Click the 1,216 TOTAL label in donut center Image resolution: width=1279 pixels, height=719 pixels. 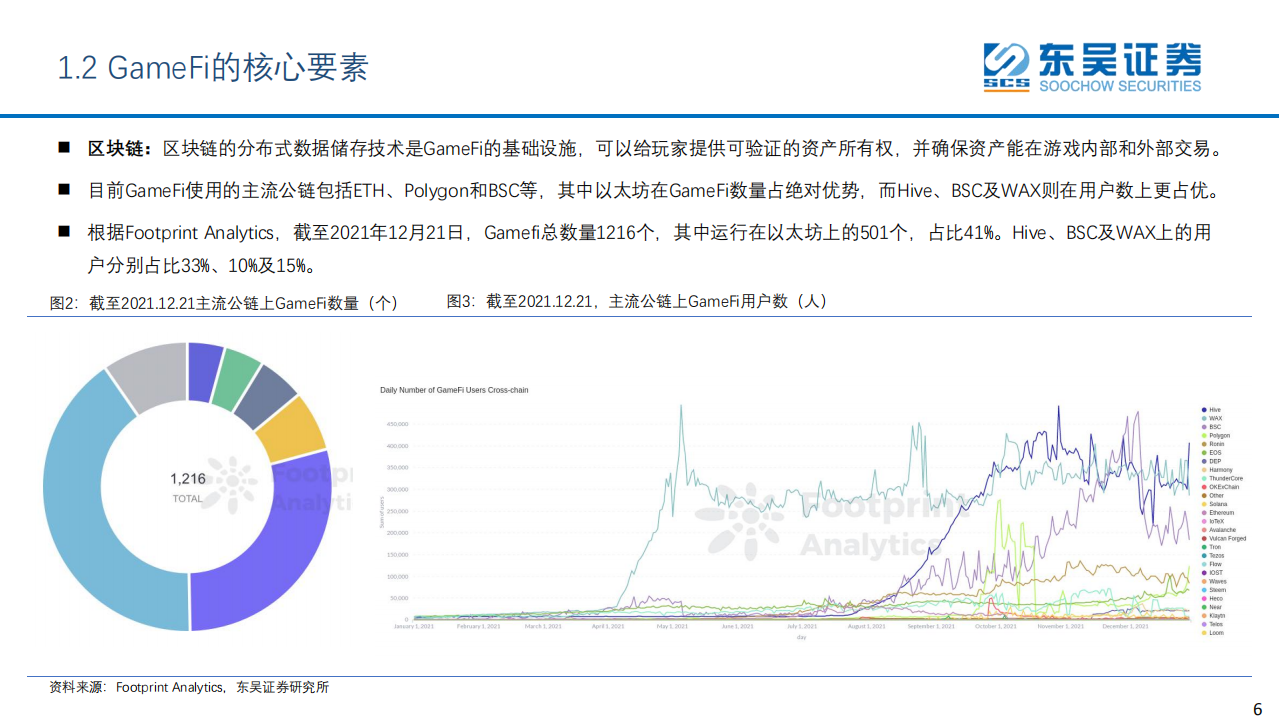[188, 486]
